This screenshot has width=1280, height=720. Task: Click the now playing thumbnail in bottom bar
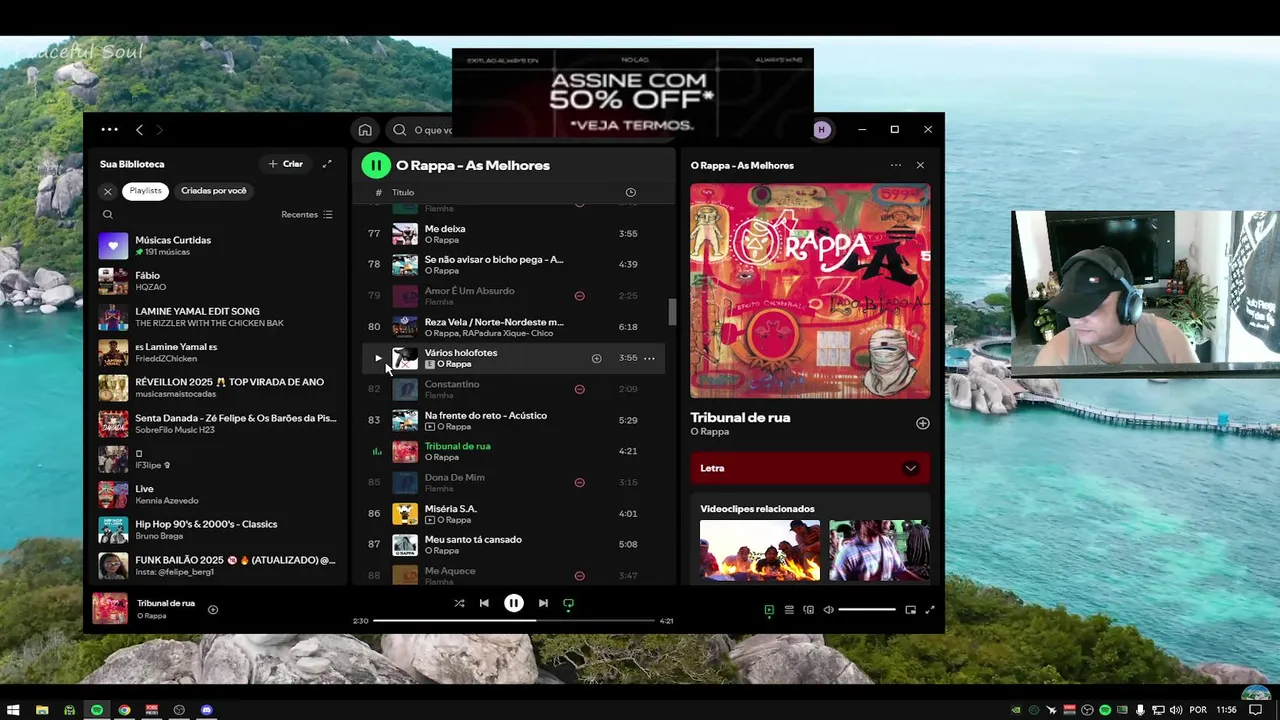pyautogui.click(x=110, y=609)
